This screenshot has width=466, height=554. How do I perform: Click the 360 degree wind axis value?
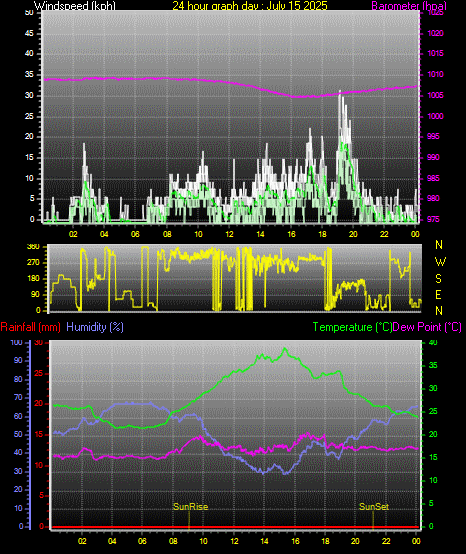[33, 247]
